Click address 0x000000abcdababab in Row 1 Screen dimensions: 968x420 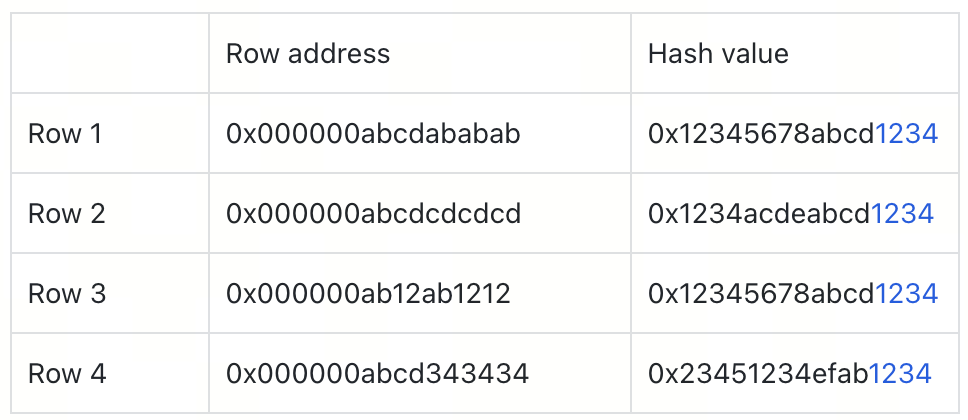click(374, 134)
